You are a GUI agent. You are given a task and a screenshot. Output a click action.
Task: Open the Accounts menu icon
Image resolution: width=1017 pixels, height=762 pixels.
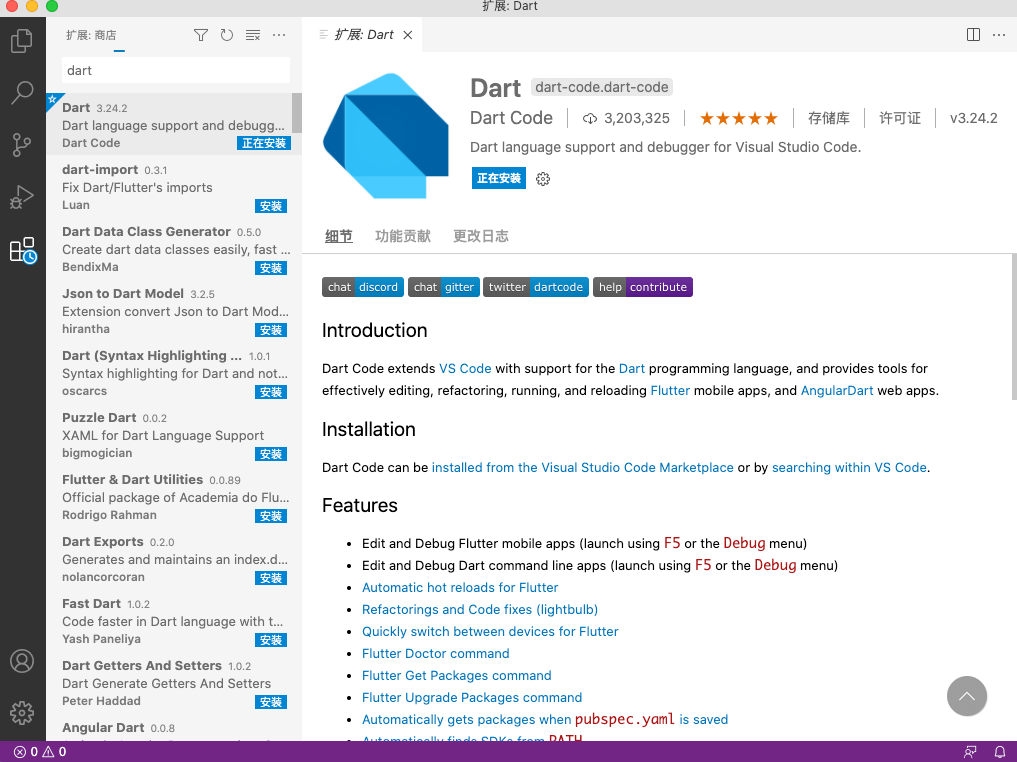pos(22,662)
